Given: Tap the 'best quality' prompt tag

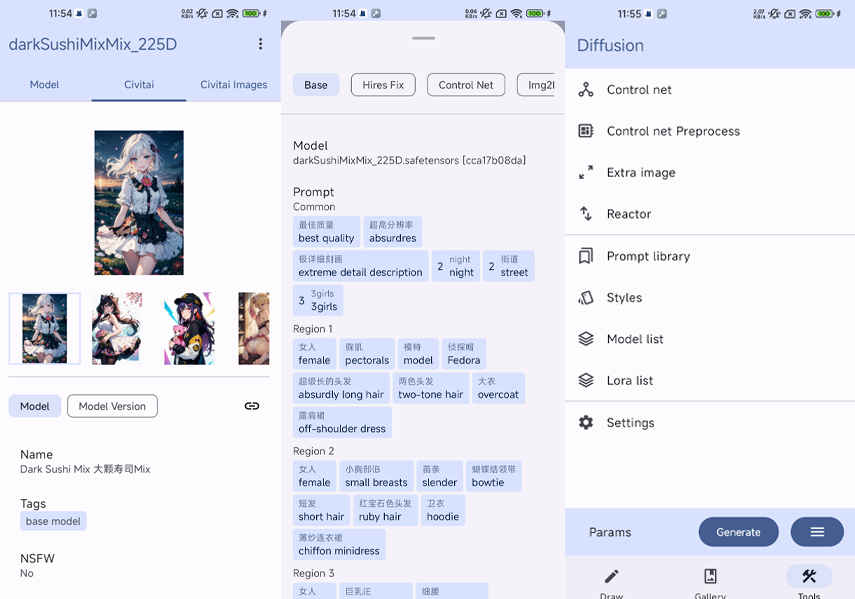Looking at the screenshot, I should click(x=326, y=232).
